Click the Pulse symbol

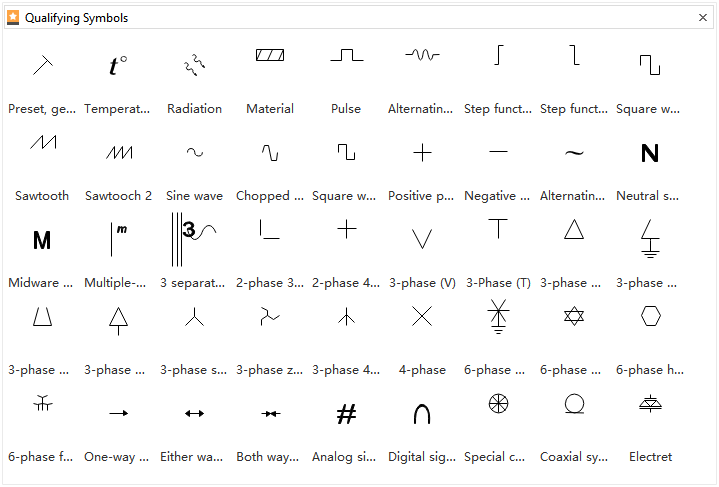click(x=347, y=55)
